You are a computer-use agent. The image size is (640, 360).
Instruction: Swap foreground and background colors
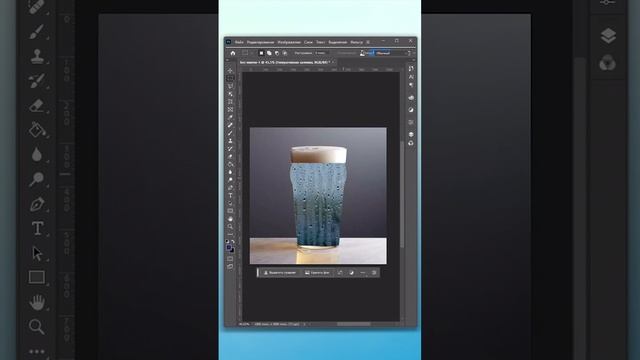tap(233, 242)
